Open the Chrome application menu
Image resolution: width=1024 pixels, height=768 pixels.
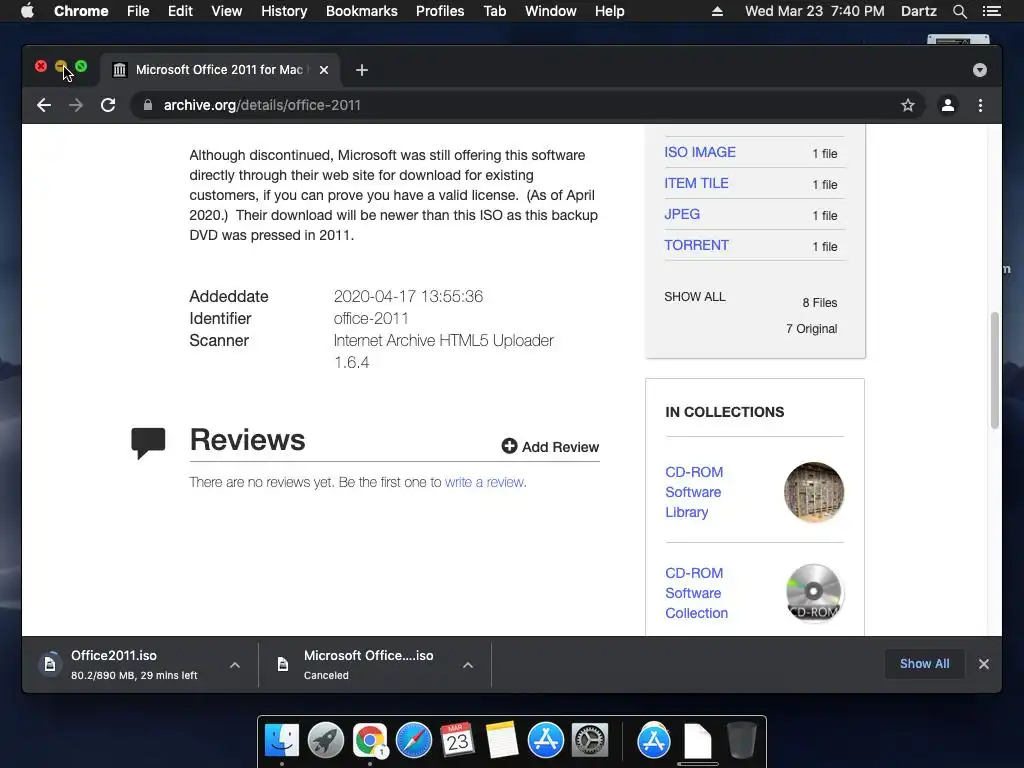pos(81,11)
